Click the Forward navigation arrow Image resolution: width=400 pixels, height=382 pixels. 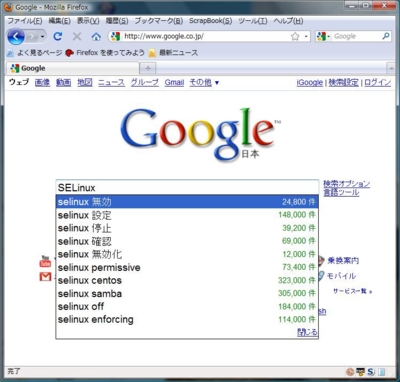(32, 36)
